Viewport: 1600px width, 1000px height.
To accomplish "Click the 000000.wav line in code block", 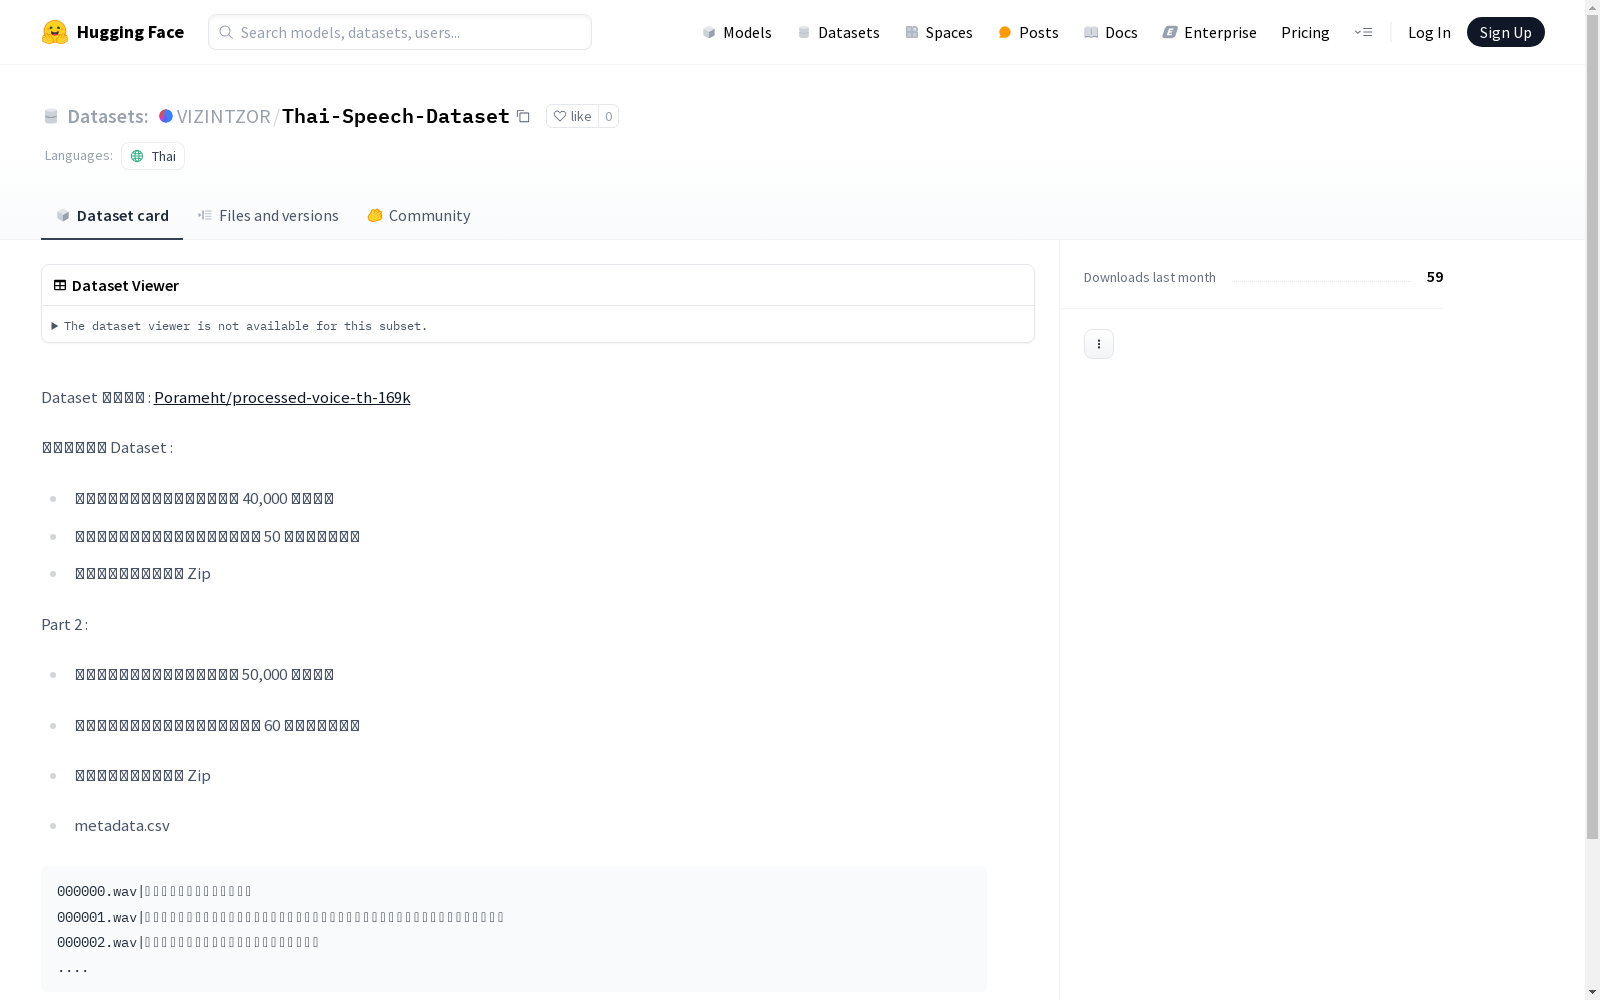I will [155, 891].
